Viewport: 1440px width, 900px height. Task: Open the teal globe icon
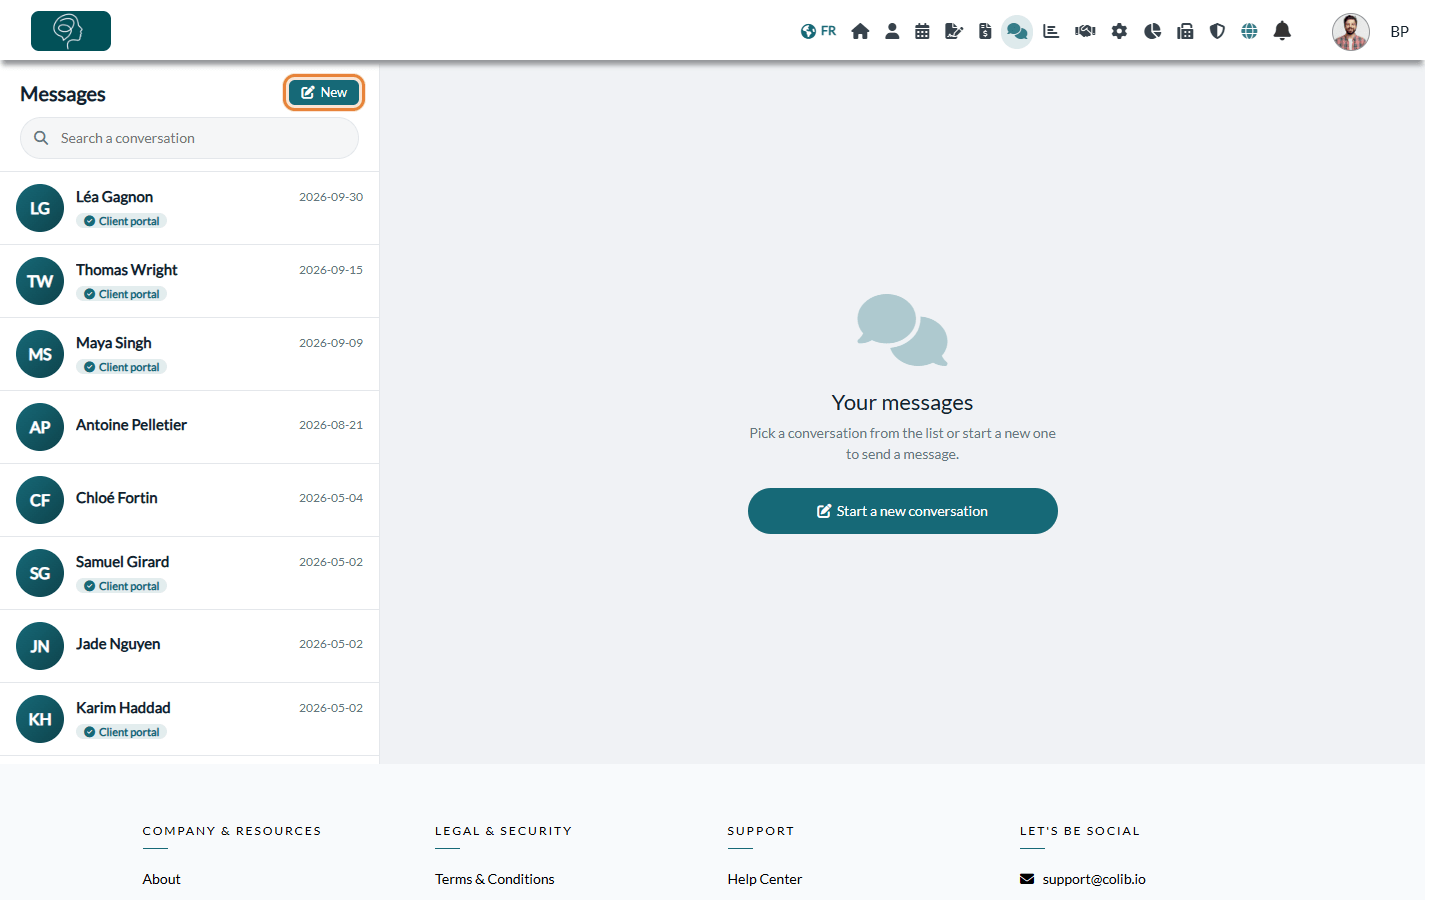pyautogui.click(x=1249, y=31)
